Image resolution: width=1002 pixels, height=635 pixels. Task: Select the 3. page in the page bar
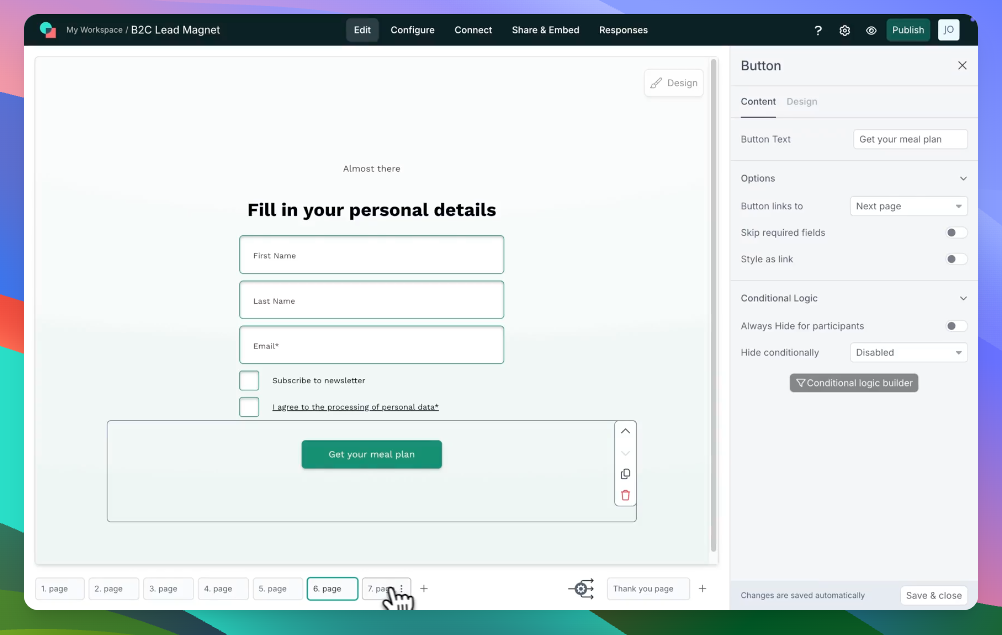167,588
